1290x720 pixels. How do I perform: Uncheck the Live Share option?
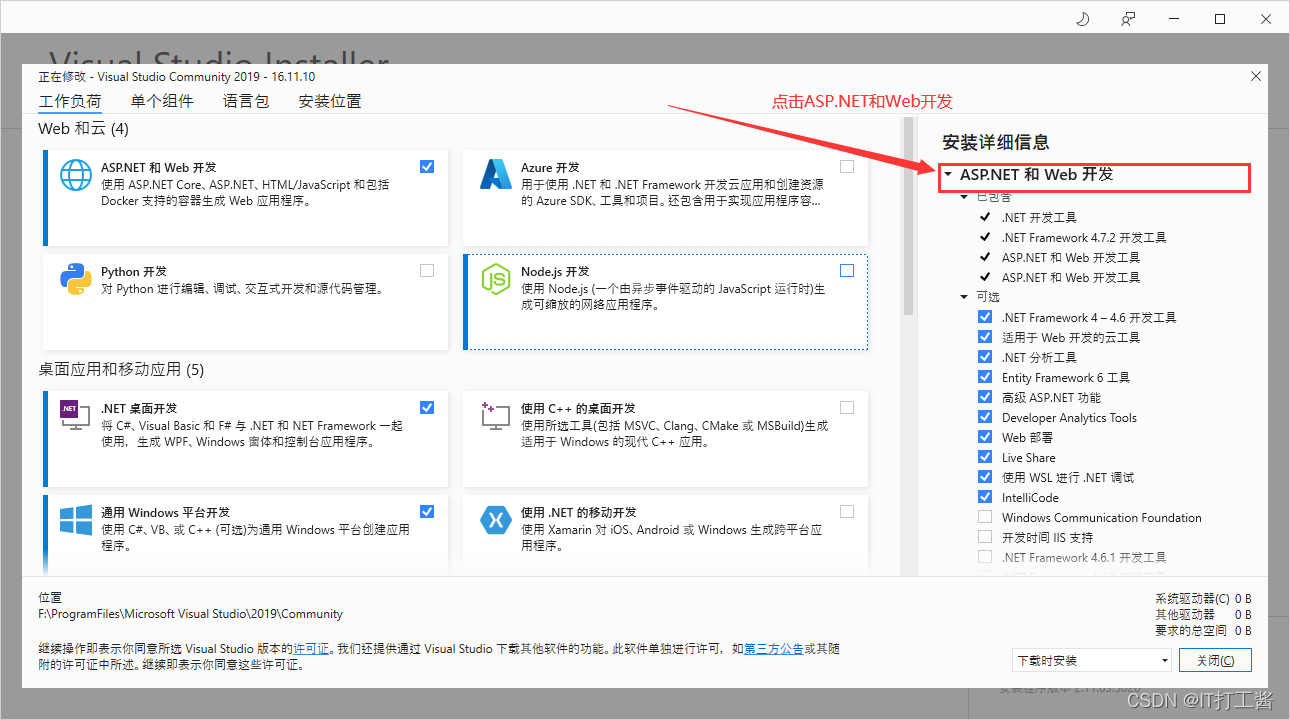point(985,457)
